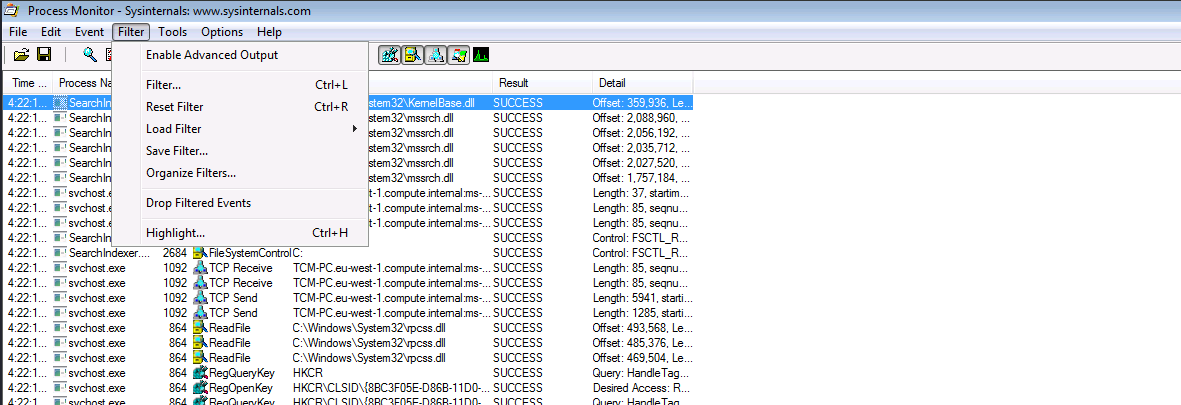Open the Tools menu
Screen dimensions: 1181x405
pyautogui.click(x=172, y=32)
